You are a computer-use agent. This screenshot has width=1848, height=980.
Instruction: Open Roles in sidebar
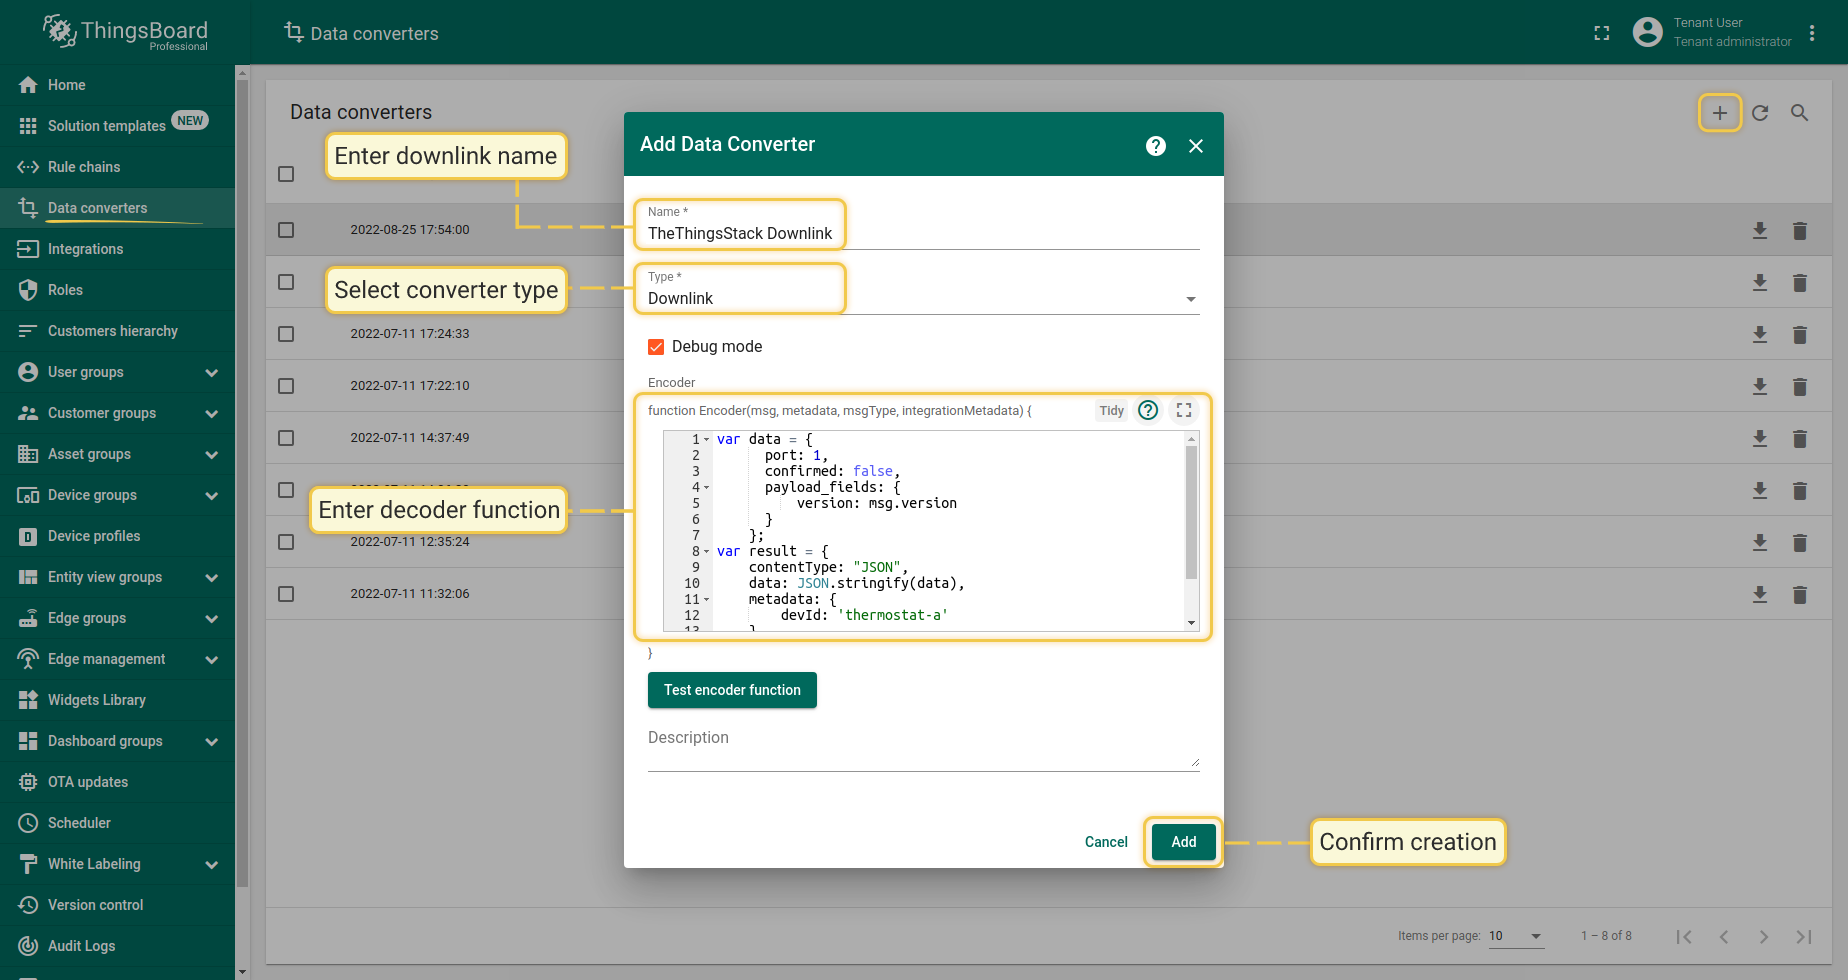(117, 290)
